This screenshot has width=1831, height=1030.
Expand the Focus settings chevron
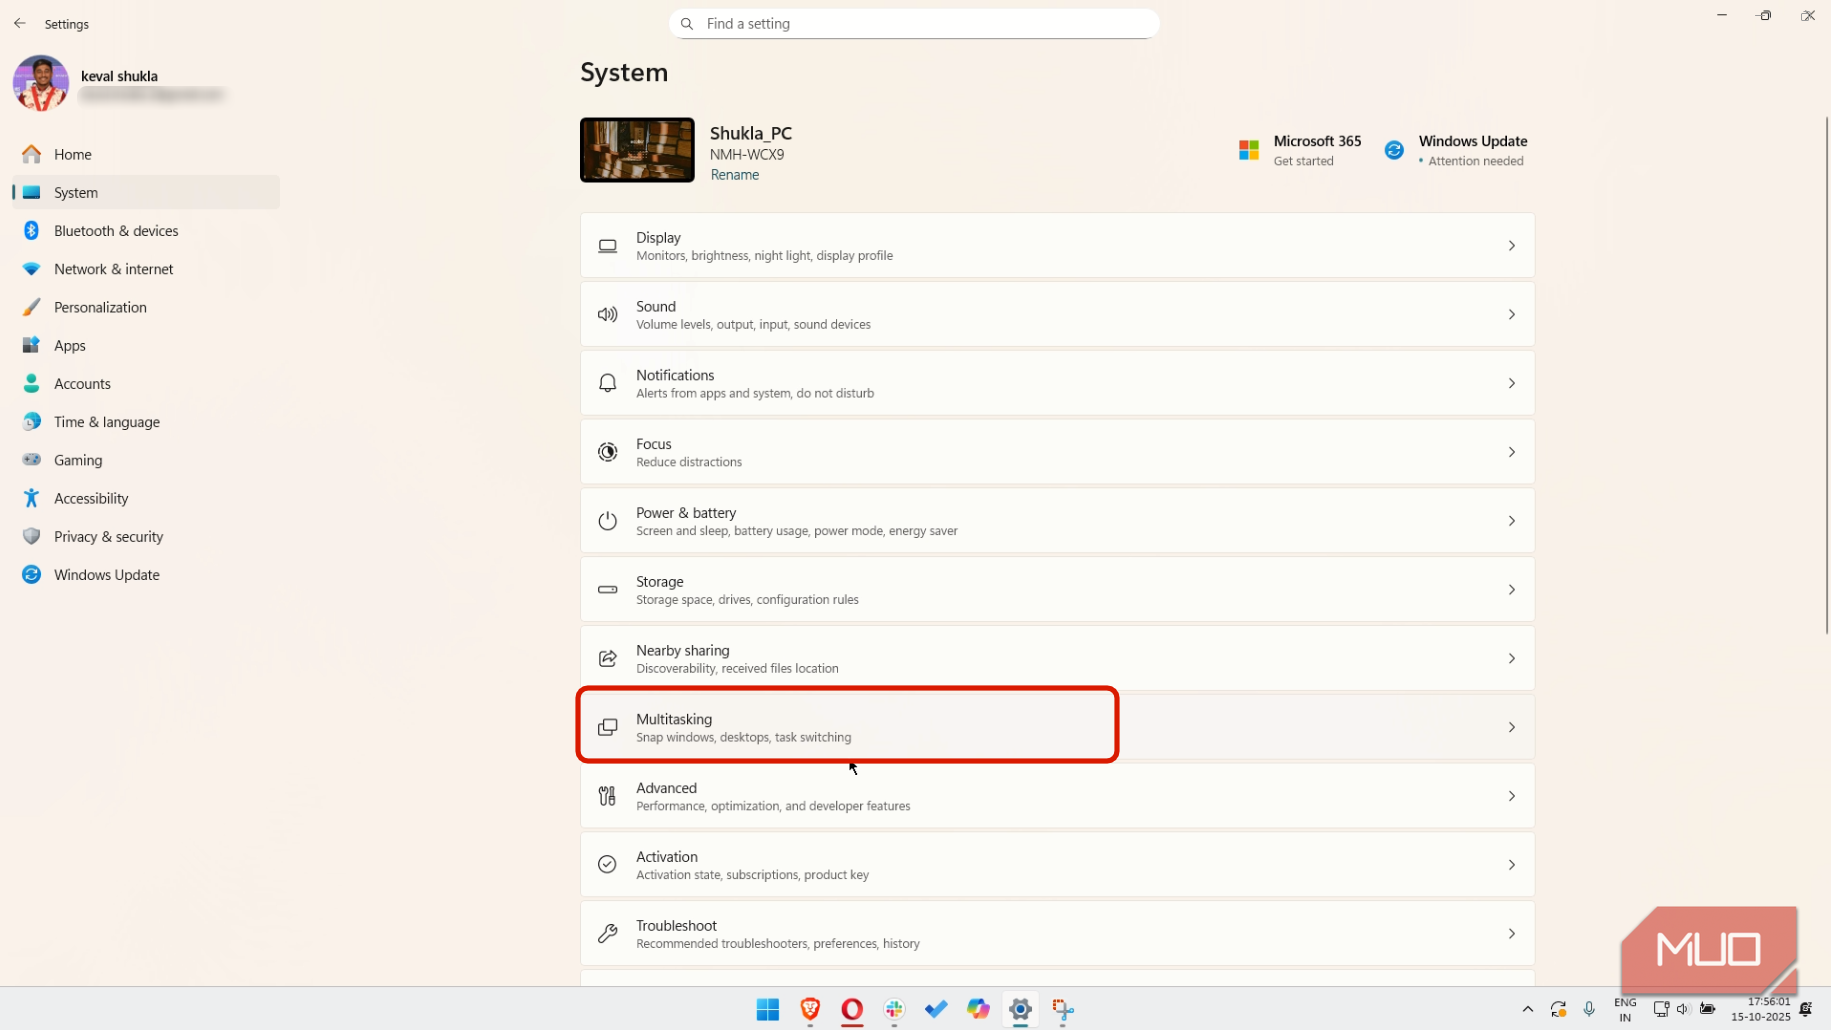[1511, 452]
